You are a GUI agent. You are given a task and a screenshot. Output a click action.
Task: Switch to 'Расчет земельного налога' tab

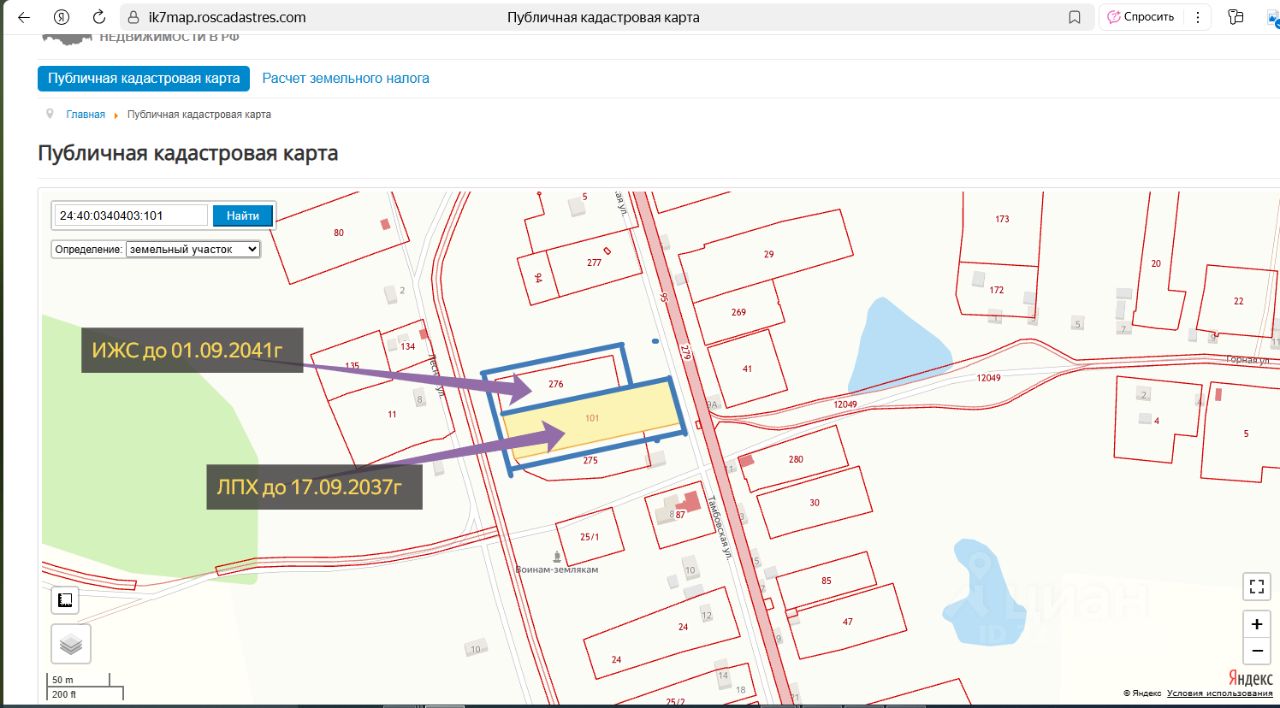pos(345,78)
